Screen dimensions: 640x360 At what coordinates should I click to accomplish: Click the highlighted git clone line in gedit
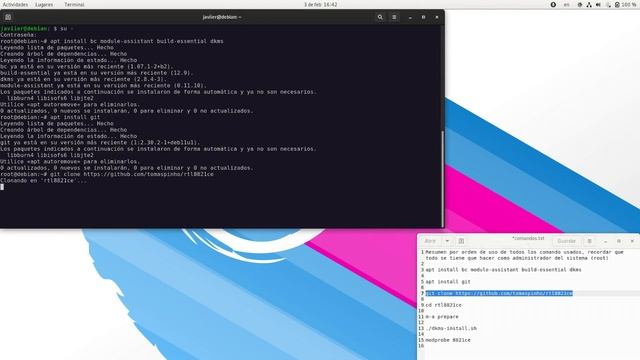499,293
